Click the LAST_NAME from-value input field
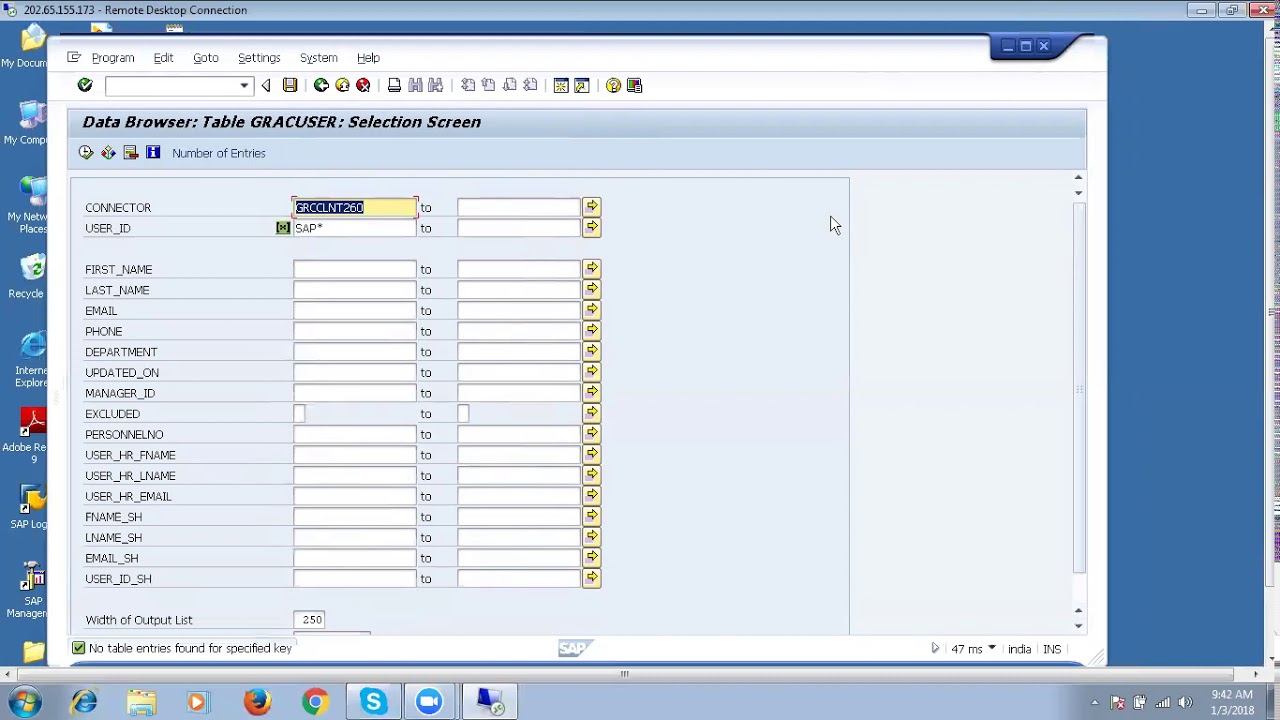 click(355, 290)
